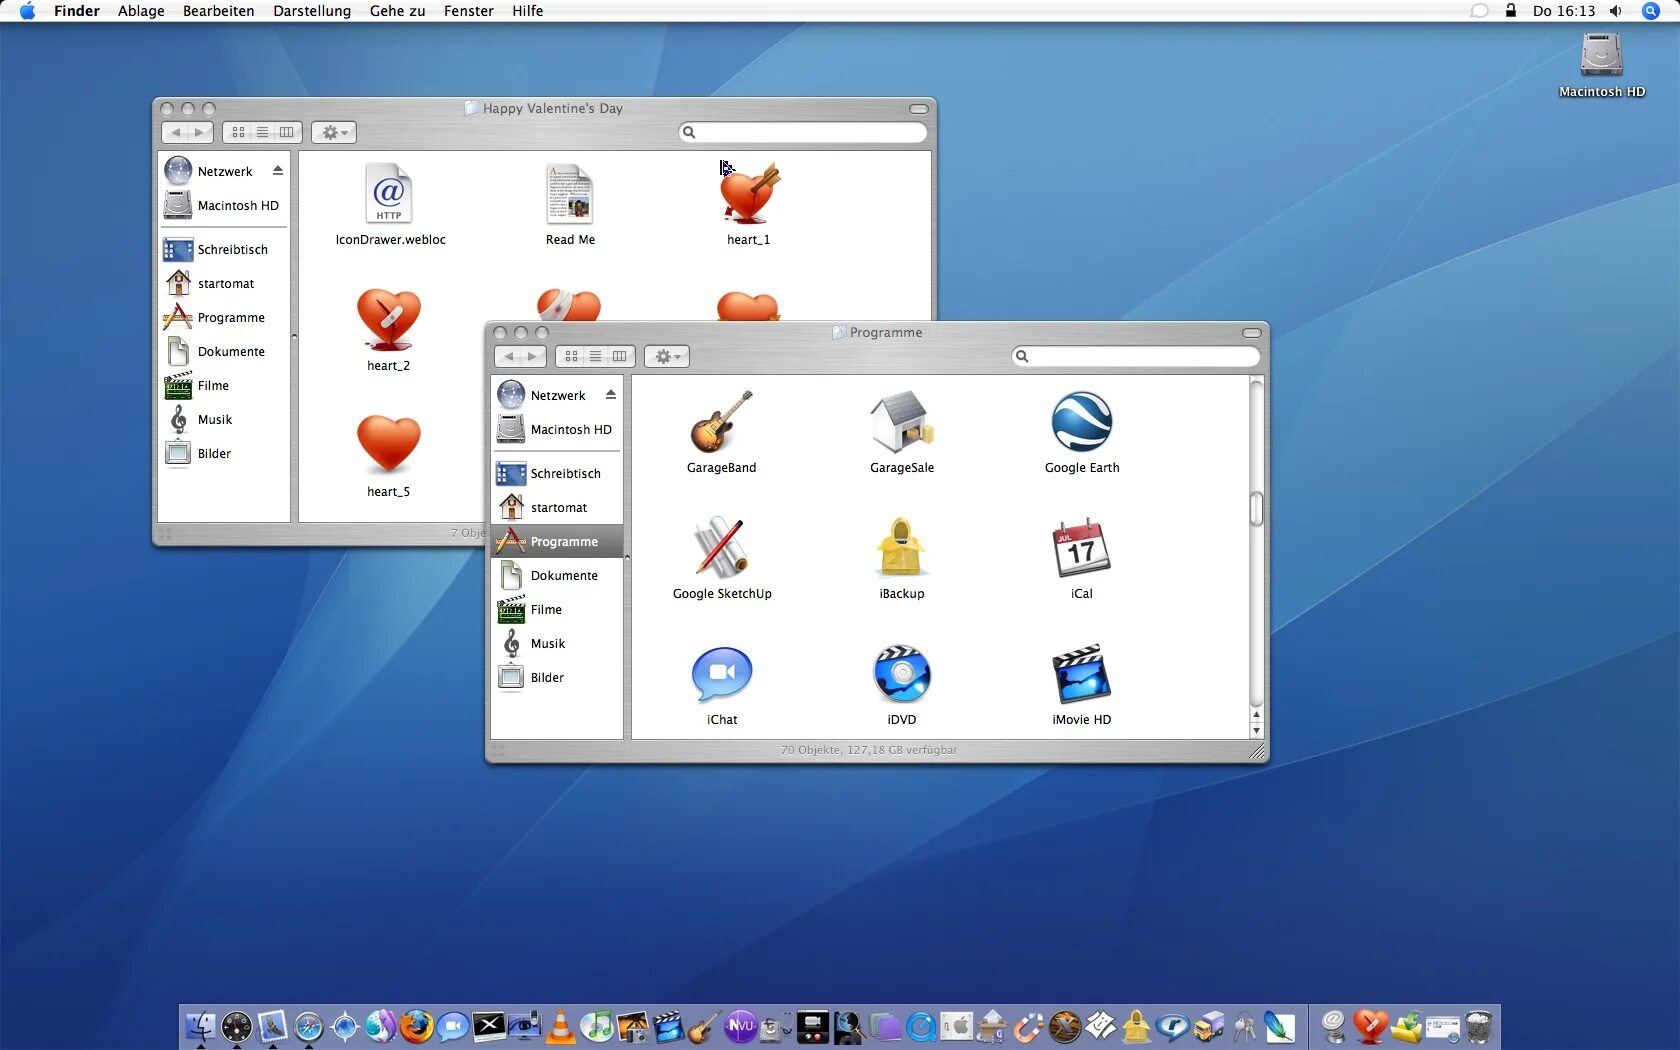Set Happy Valentine's Day window to icon view
The image size is (1680, 1050).
[x=238, y=132]
